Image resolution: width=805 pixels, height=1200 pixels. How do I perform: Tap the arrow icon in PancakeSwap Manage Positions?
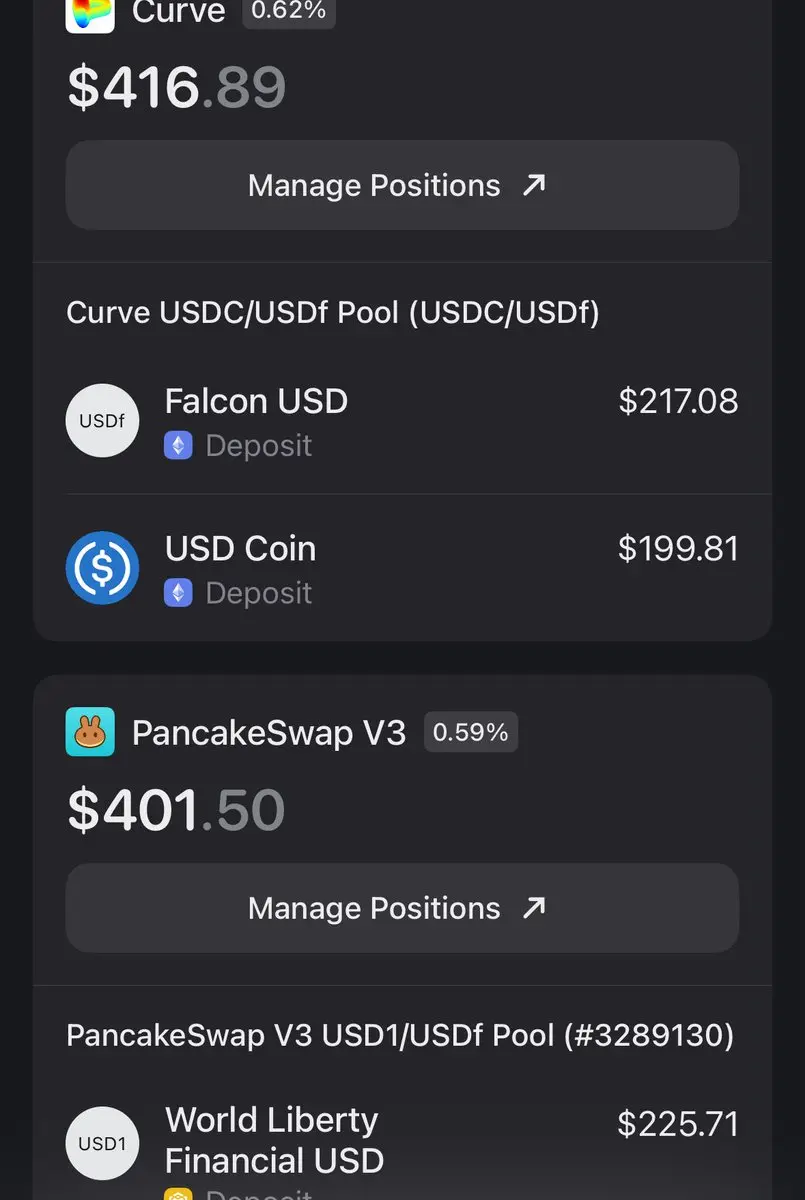[535, 908]
